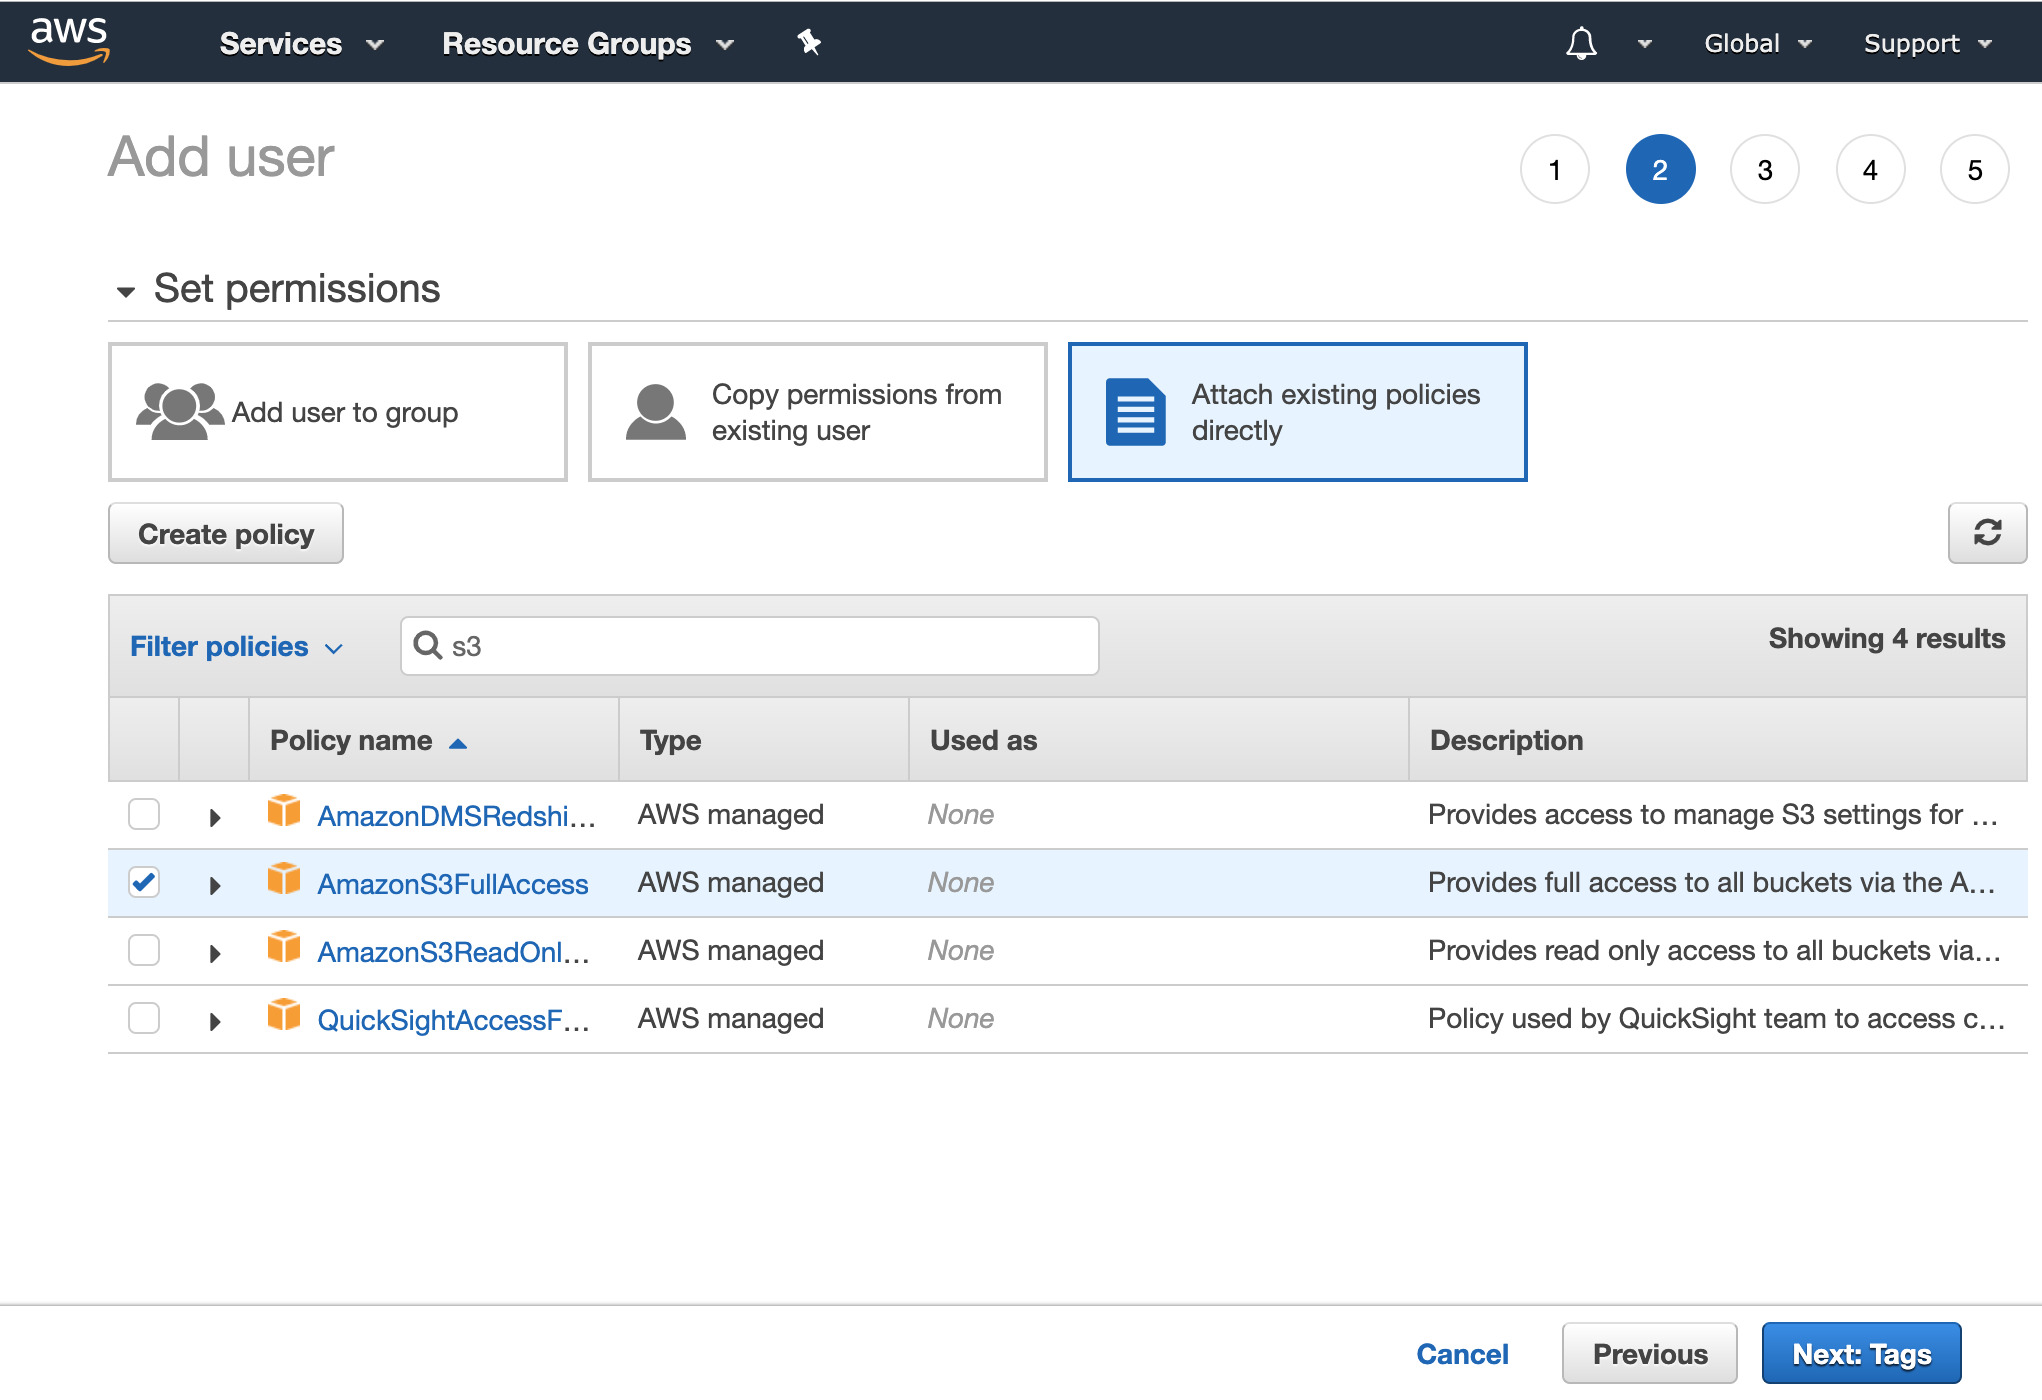Open the AmazonS3FullAccess policy link

tap(453, 884)
